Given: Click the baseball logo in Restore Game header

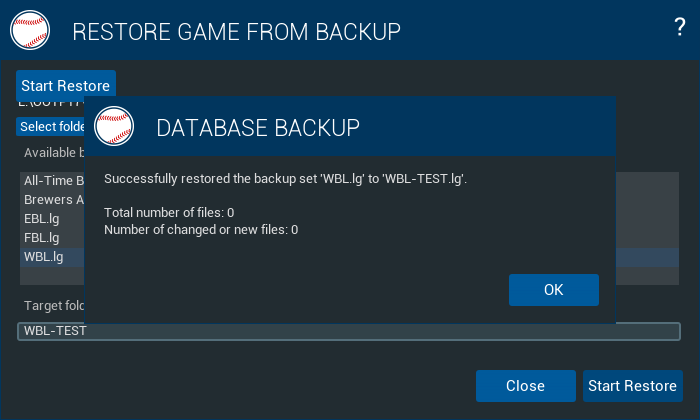Looking at the screenshot, I should pos(30,30).
